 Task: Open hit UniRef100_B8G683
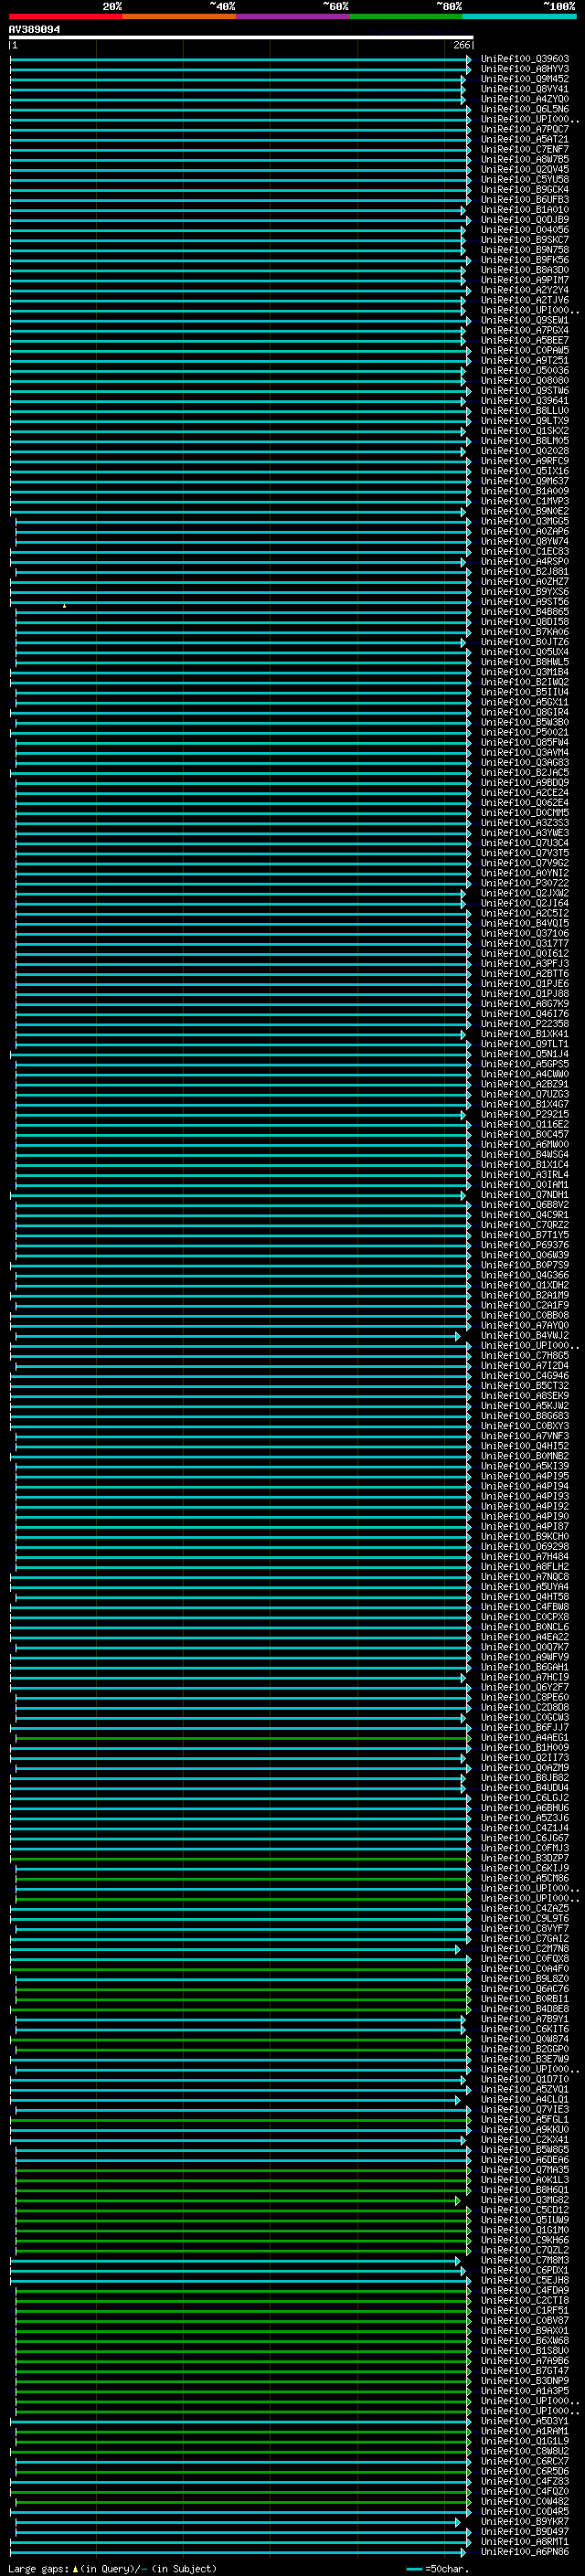tap(524, 1416)
